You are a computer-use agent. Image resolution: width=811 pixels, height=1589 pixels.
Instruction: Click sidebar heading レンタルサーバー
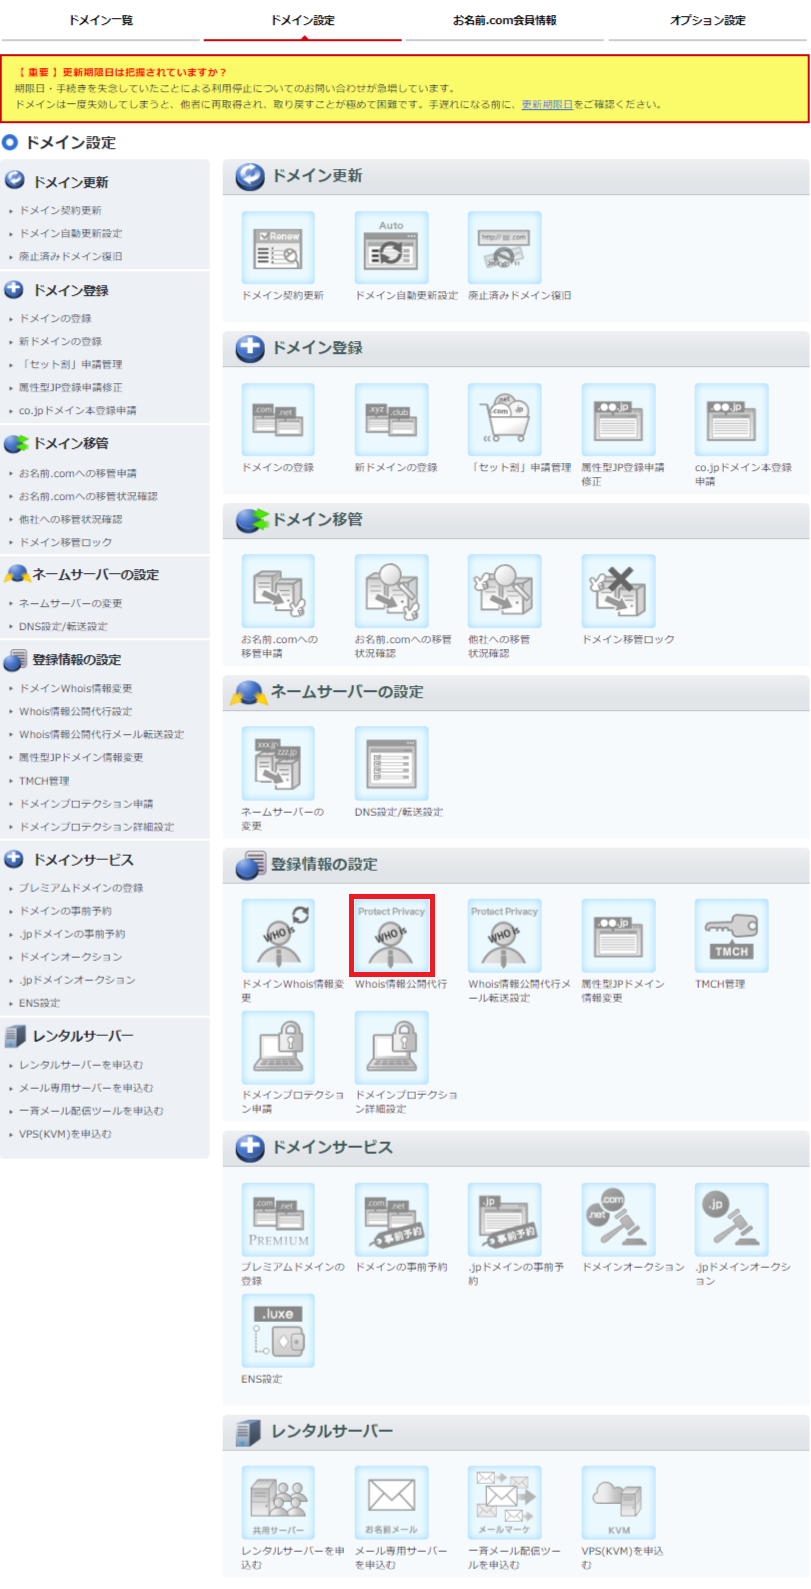(83, 1035)
